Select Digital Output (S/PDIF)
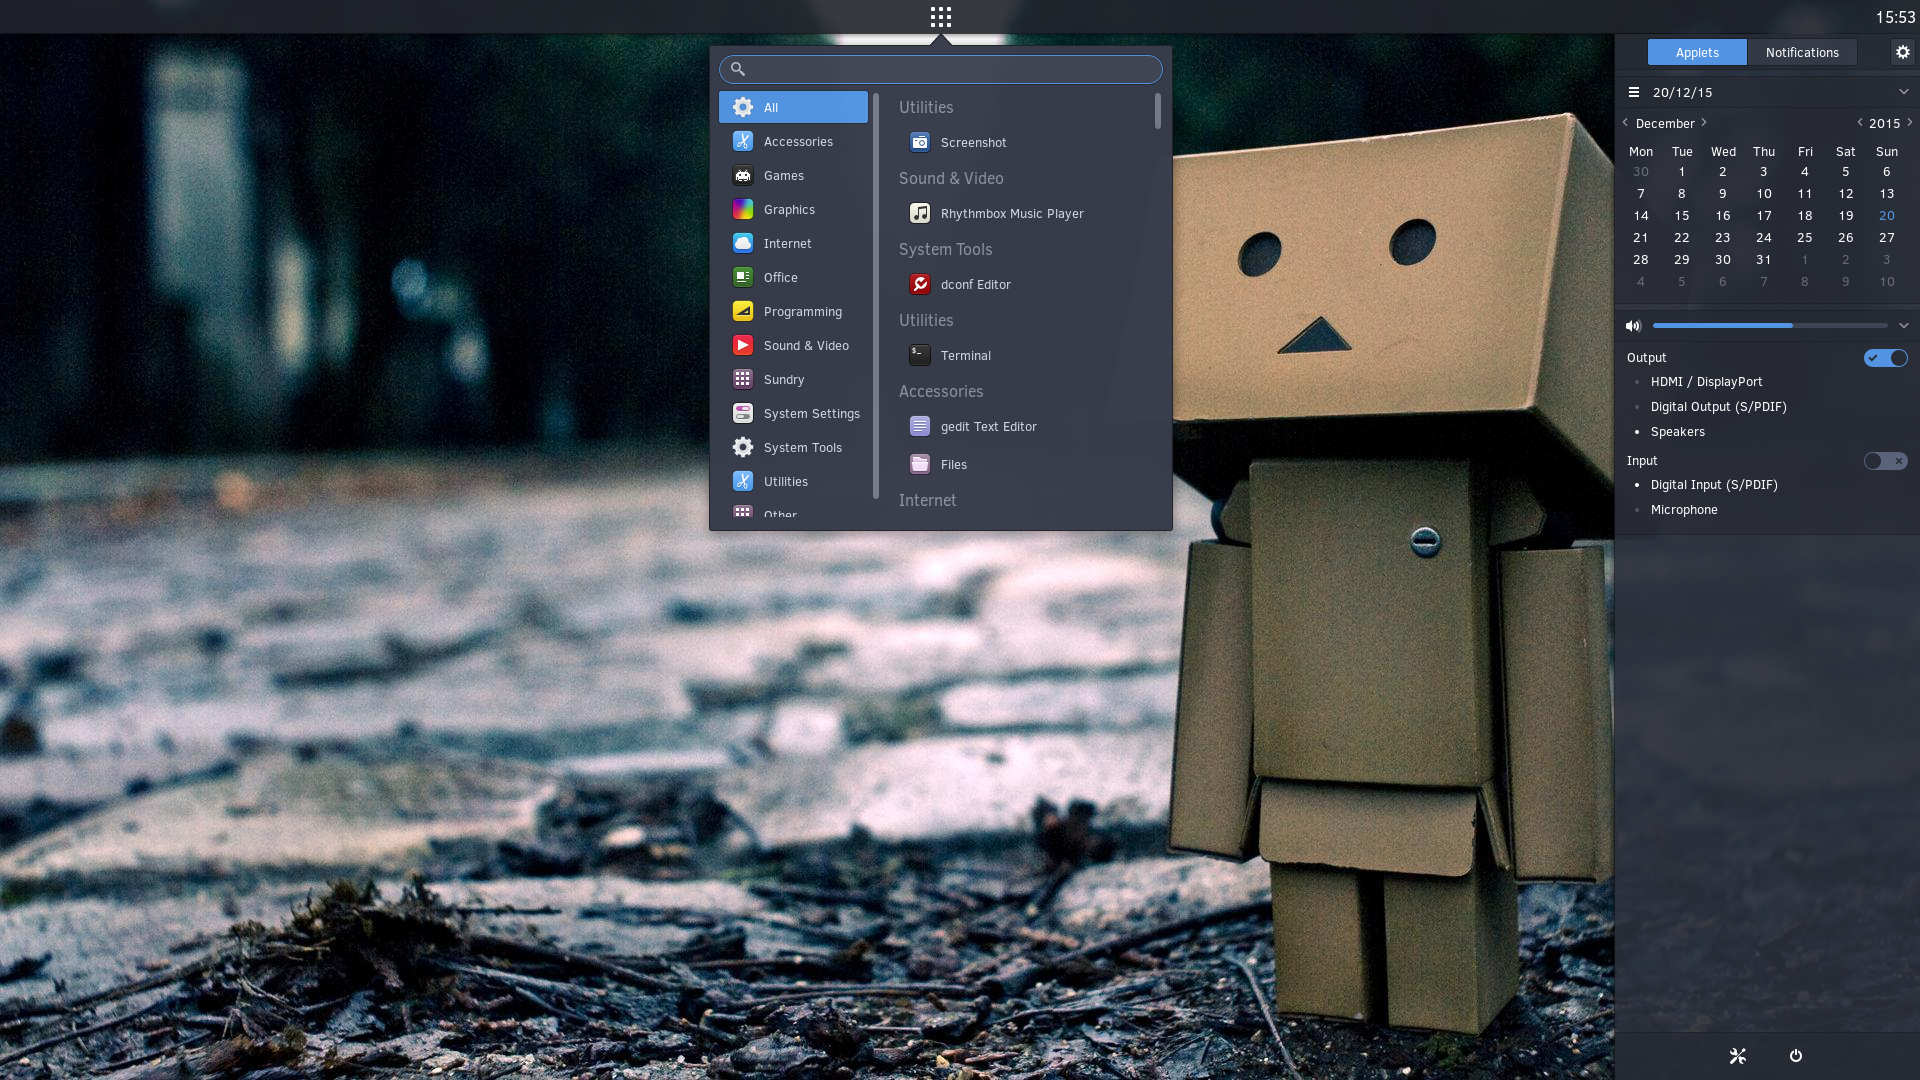Image resolution: width=1920 pixels, height=1080 pixels. pyautogui.click(x=1718, y=407)
